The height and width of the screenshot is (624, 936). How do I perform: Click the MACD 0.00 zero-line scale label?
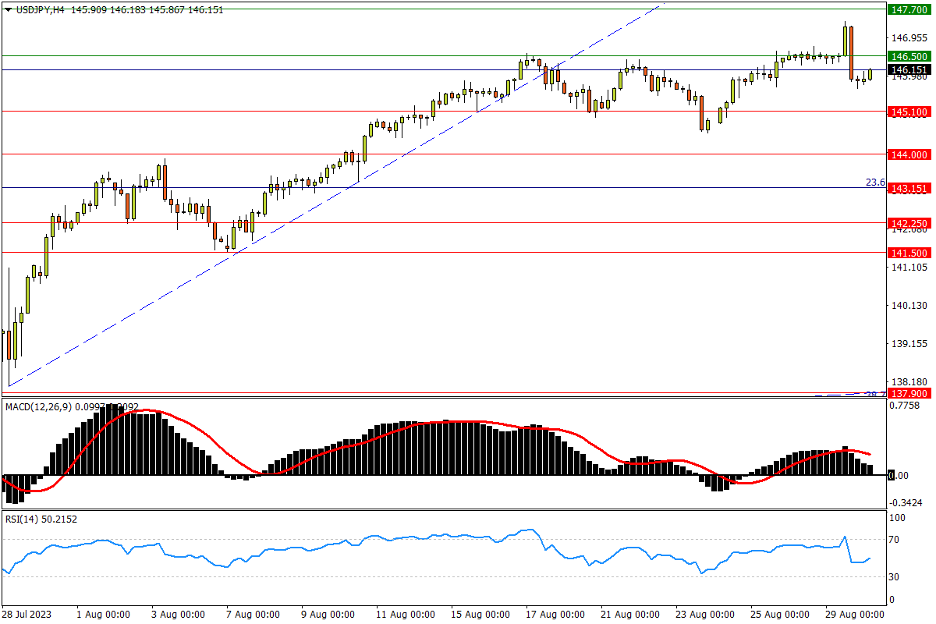tap(899, 476)
